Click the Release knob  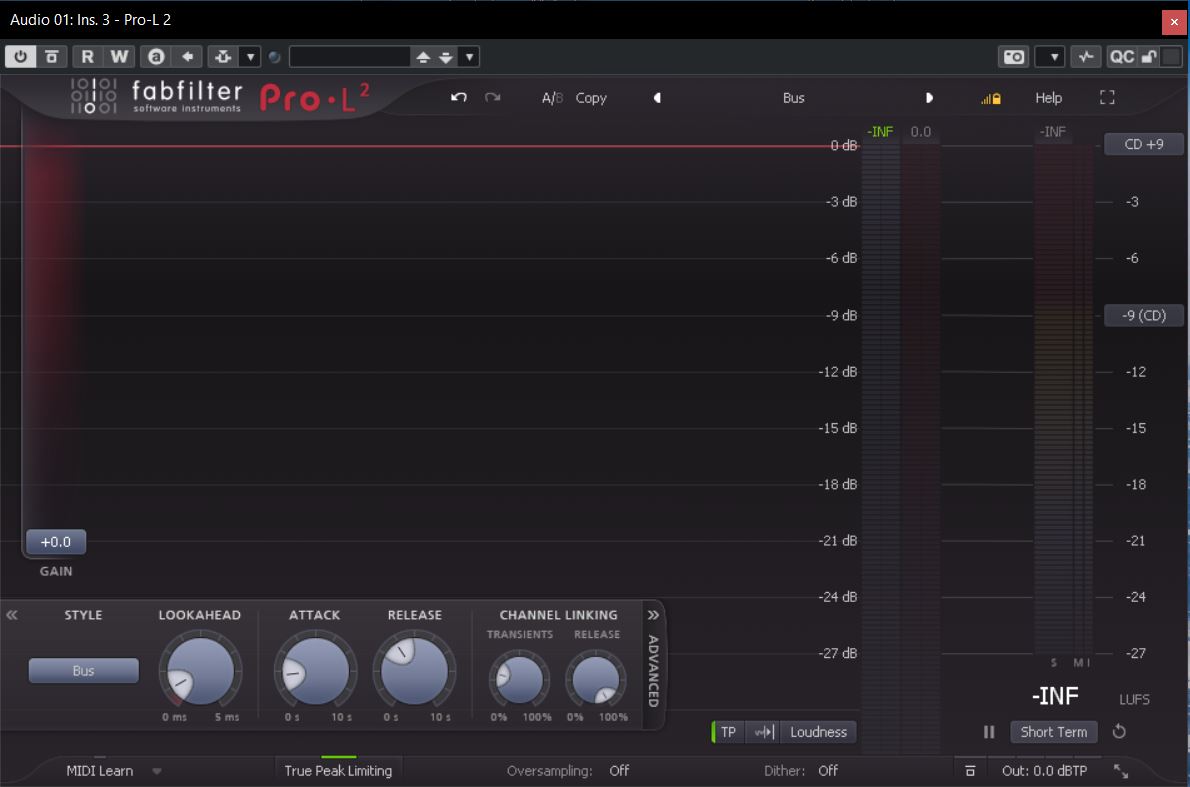point(414,672)
